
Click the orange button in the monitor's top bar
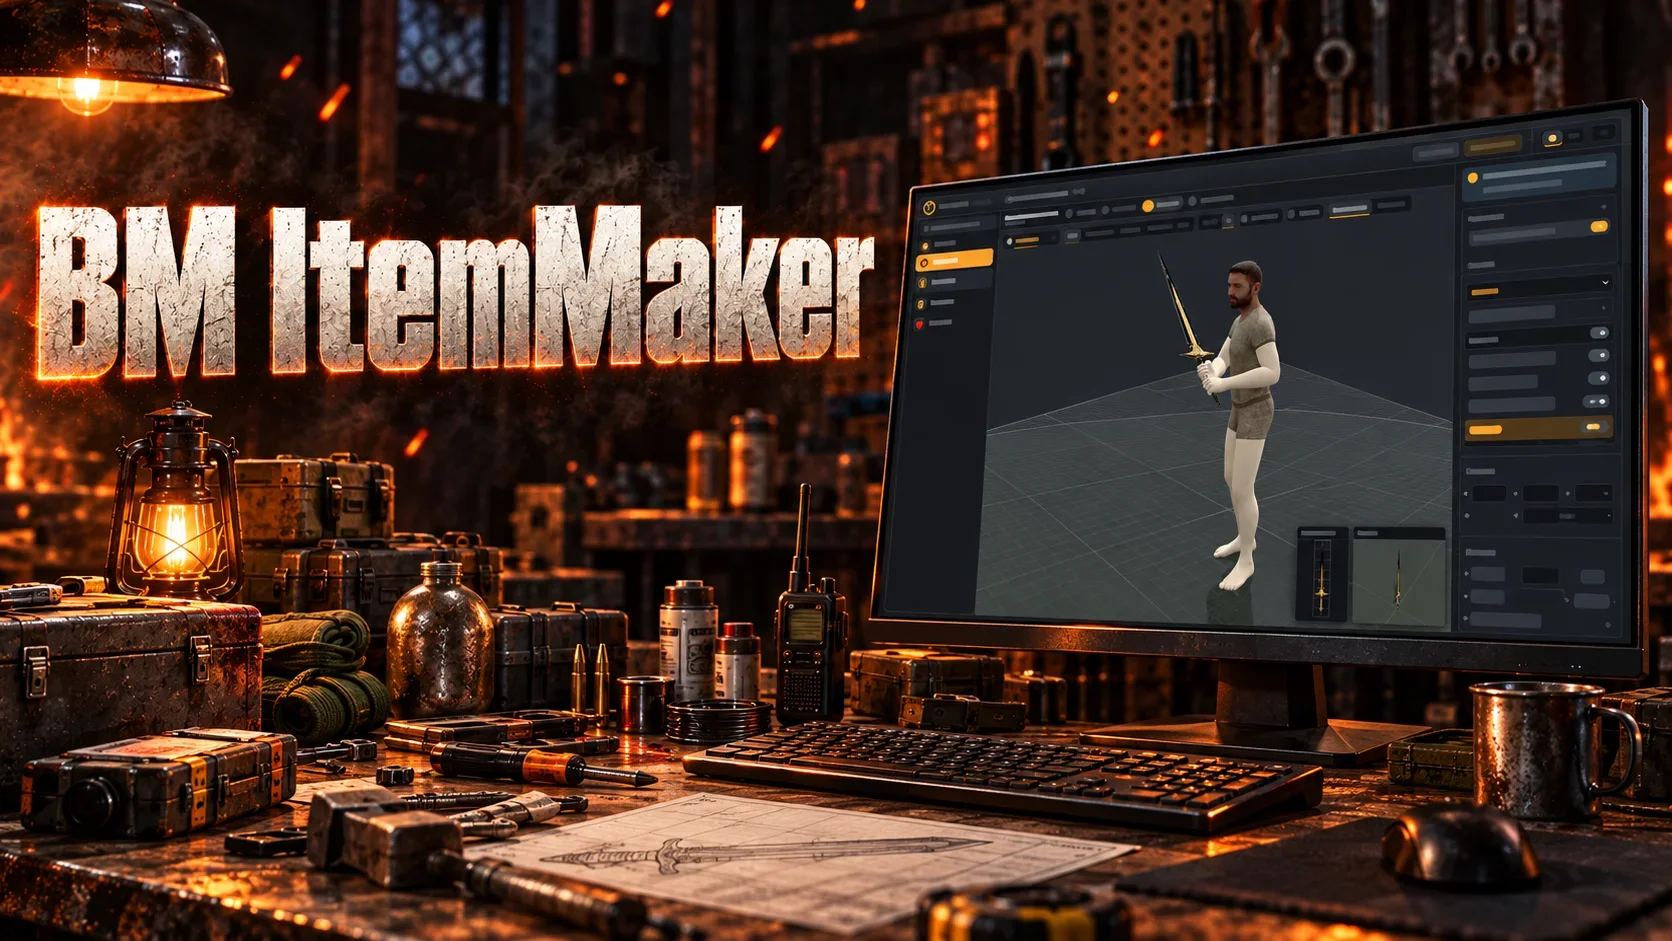[1492, 146]
